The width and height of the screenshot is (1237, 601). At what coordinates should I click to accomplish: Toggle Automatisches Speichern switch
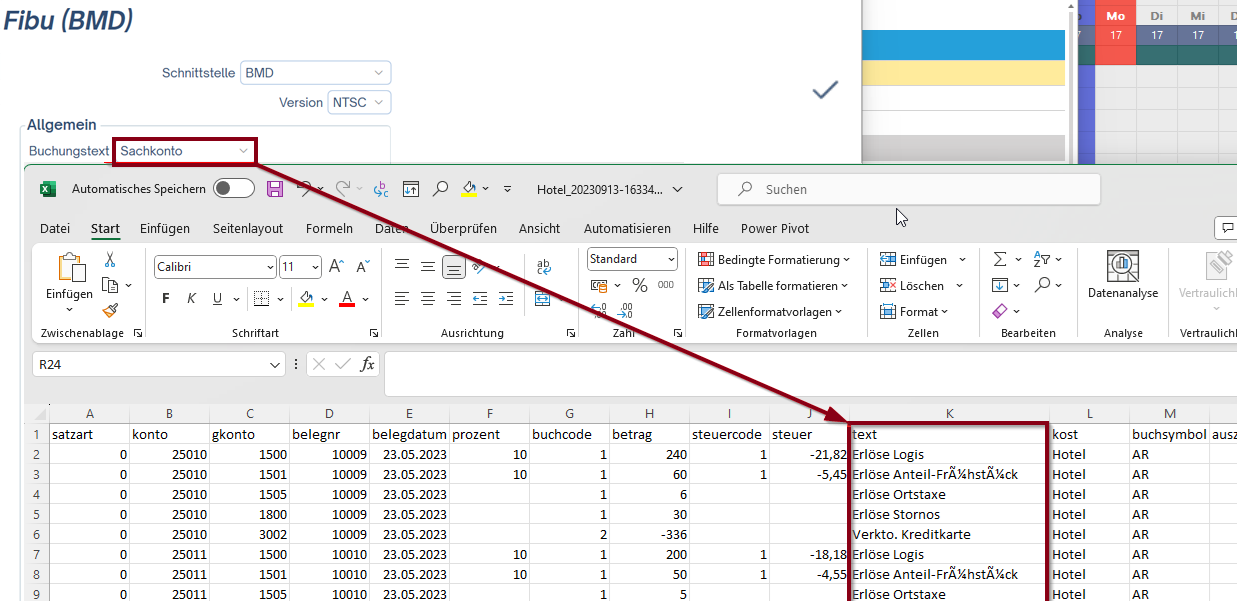pyautogui.click(x=234, y=189)
